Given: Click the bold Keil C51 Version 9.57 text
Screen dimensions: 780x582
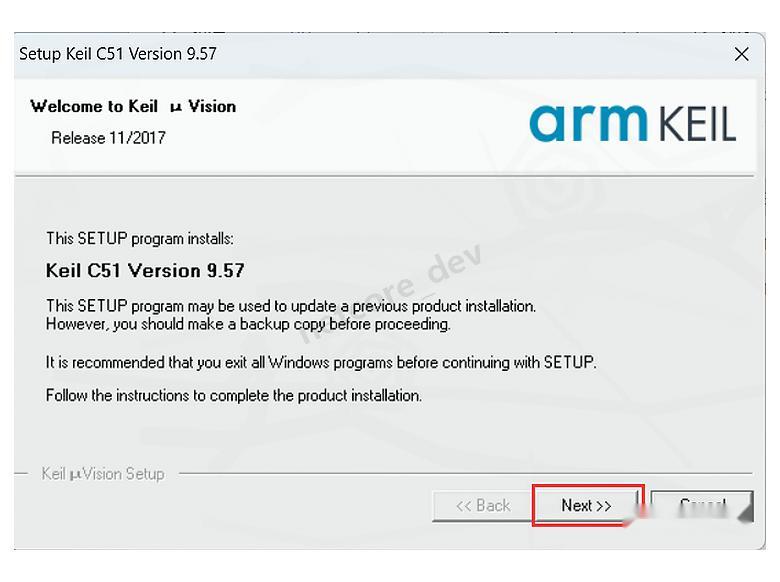Looking at the screenshot, I should pyautogui.click(x=145, y=271).
